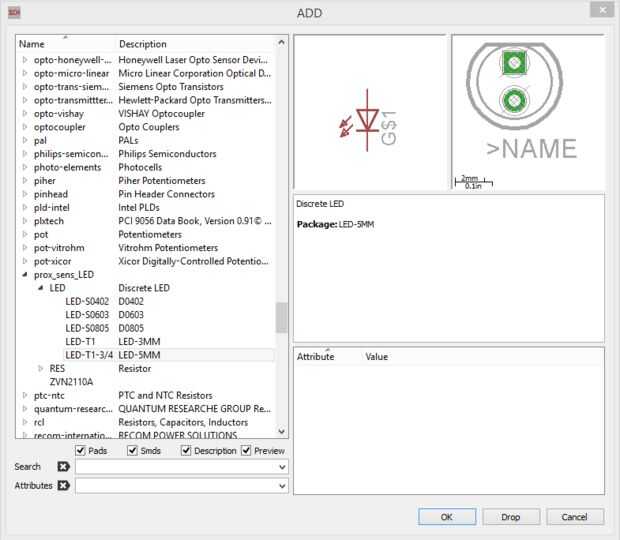The image size is (620, 540).
Task: Select the pot-vitrohm library row
Action: coord(146,247)
